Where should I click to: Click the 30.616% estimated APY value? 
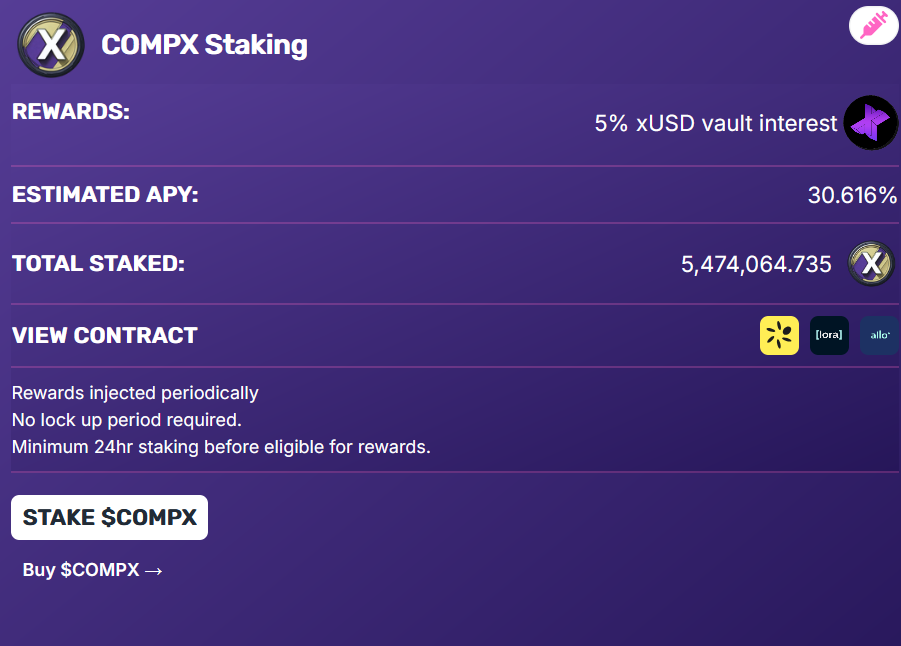pyautogui.click(x=852, y=195)
